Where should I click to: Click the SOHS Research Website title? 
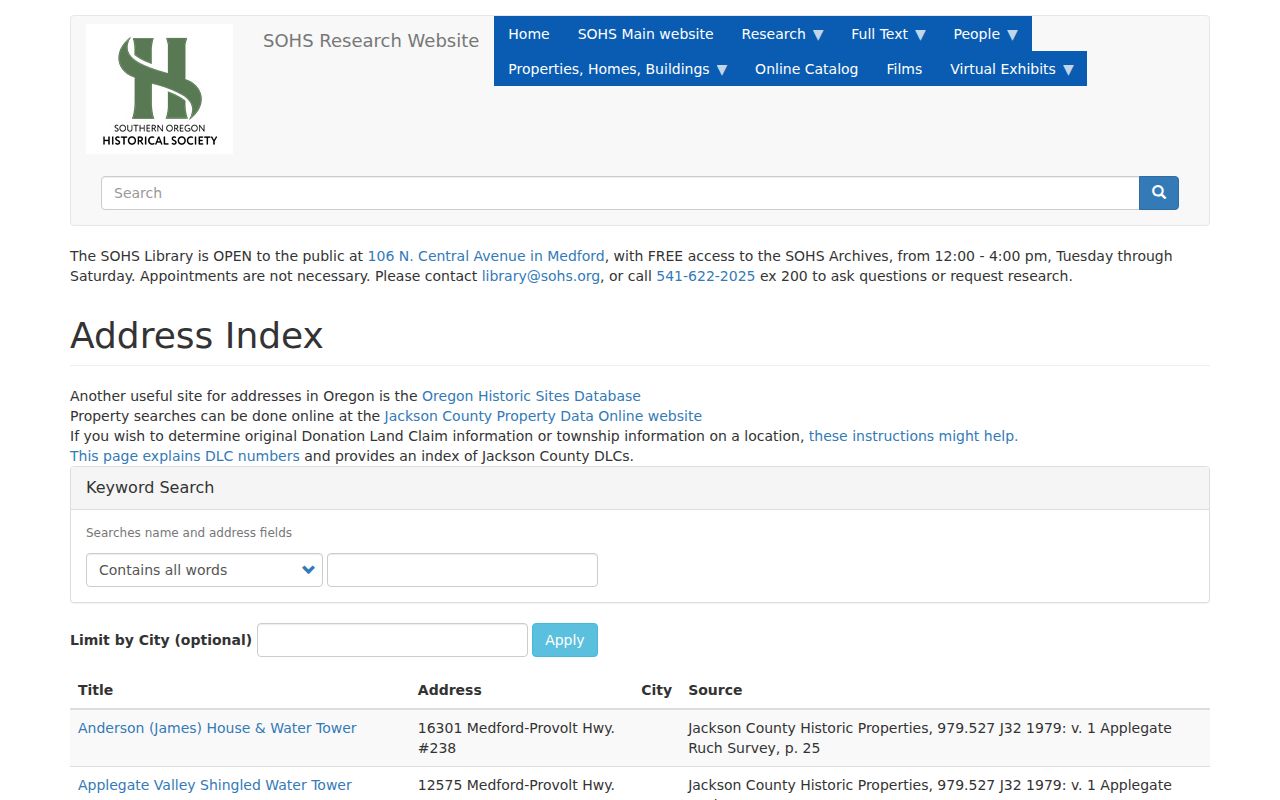(371, 41)
